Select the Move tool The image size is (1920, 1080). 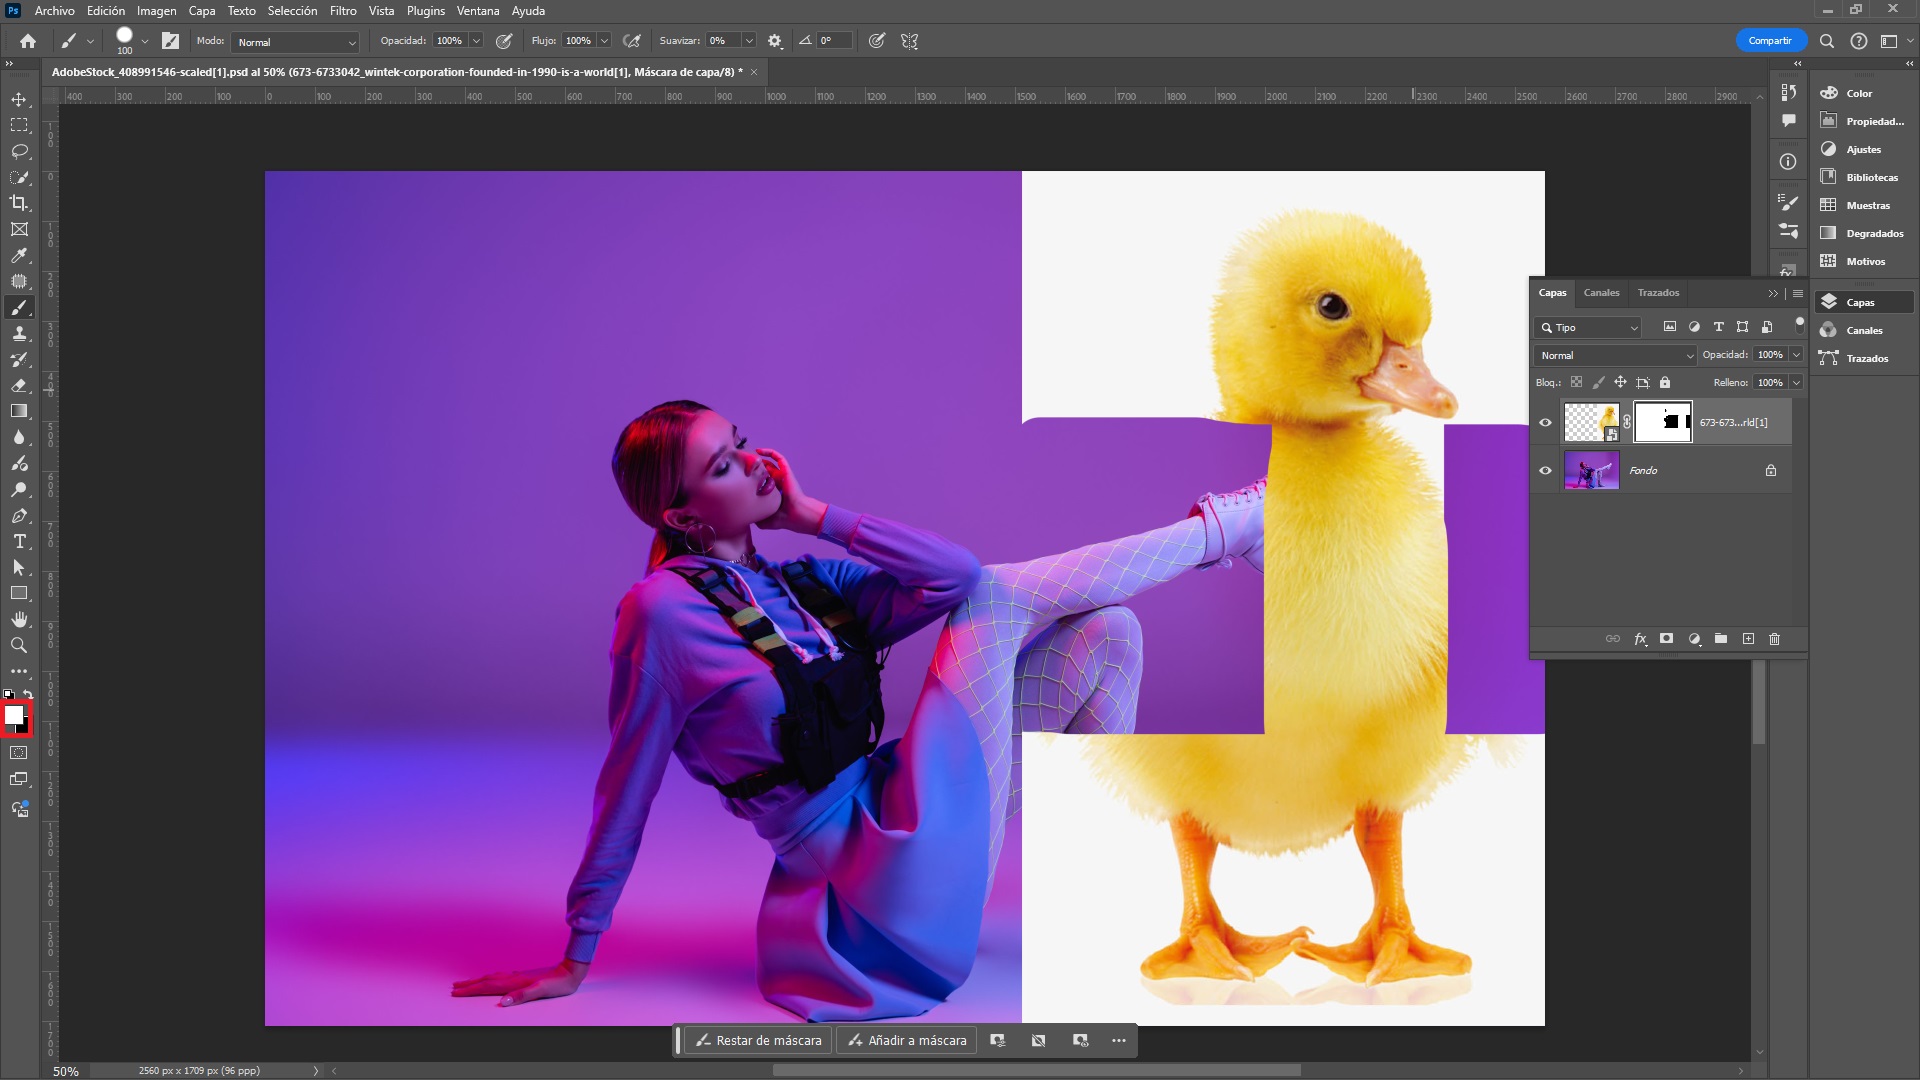19,99
